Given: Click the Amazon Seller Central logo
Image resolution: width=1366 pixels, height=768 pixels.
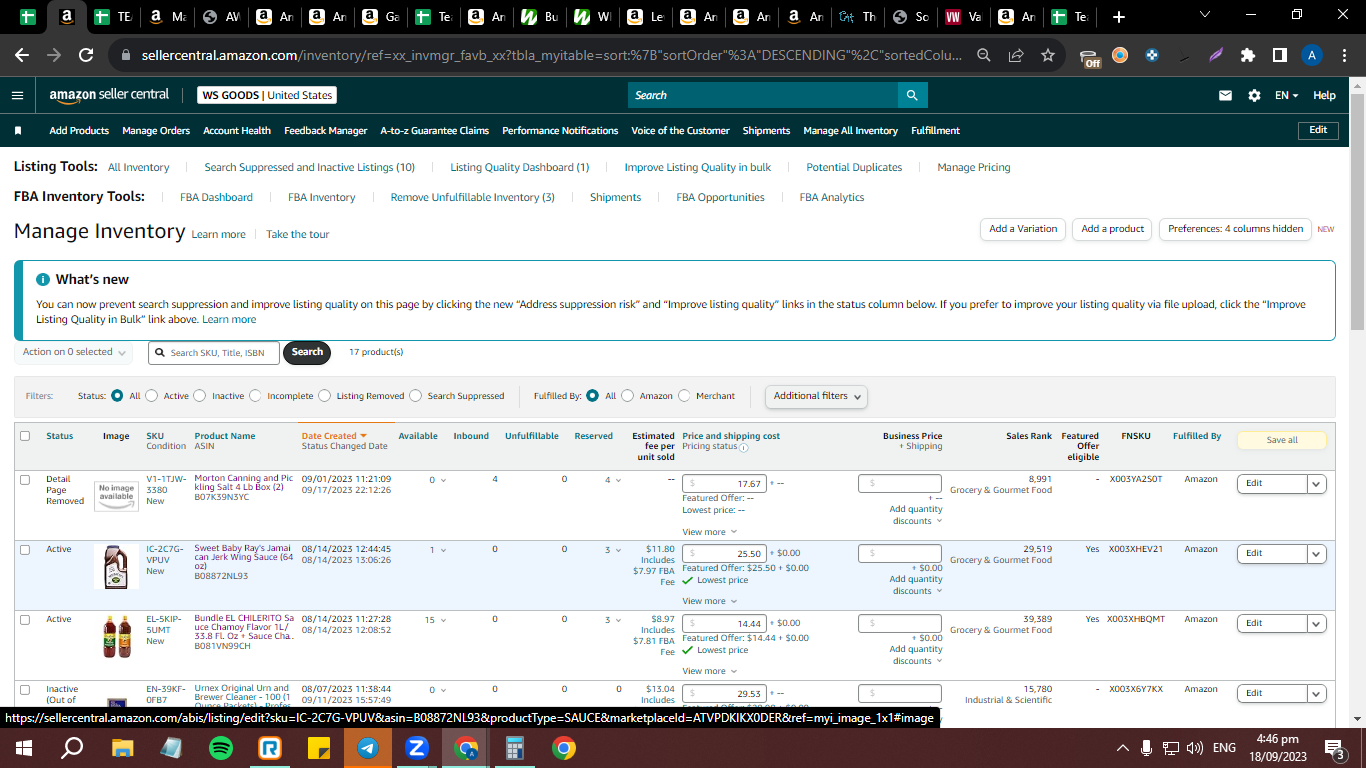Looking at the screenshot, I should click(x=109, y=95).
